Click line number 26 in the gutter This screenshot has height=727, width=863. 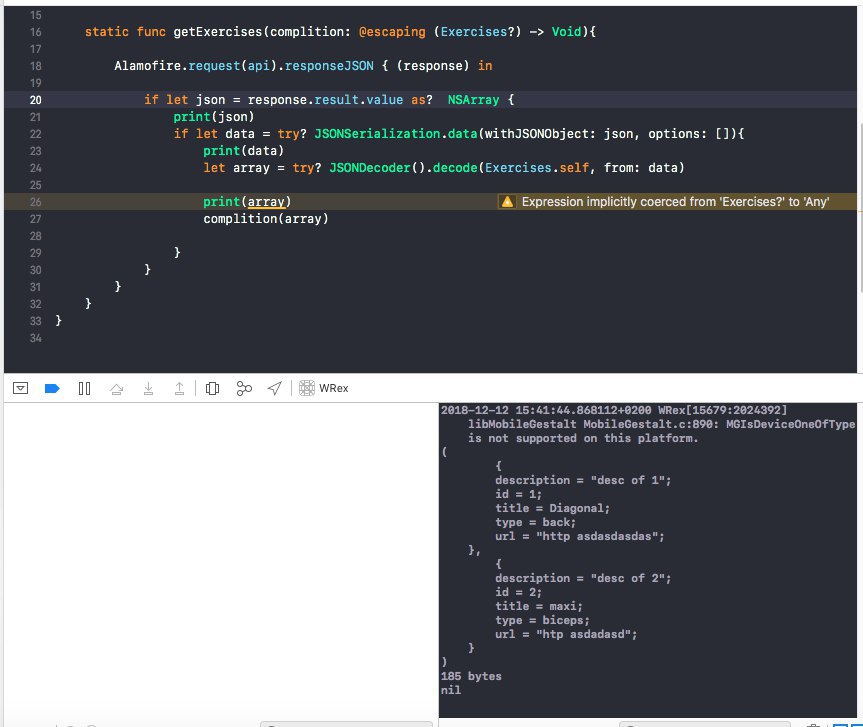(36, 202)
